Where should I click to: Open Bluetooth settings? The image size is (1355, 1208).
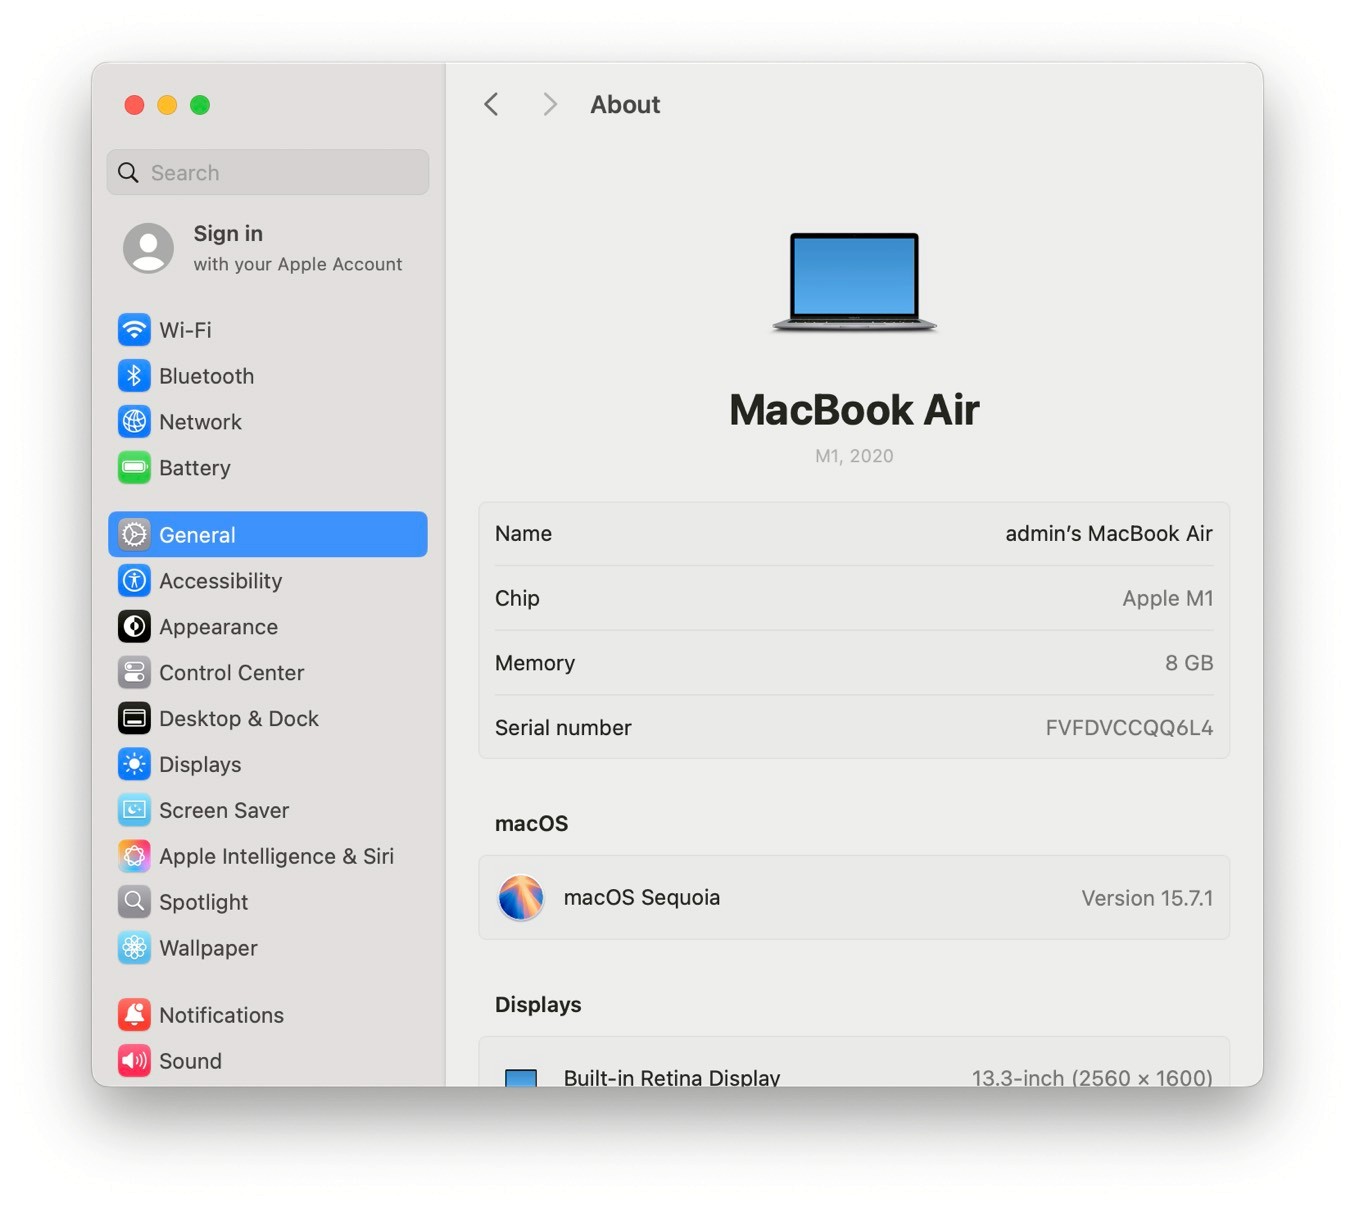point(207,376)
